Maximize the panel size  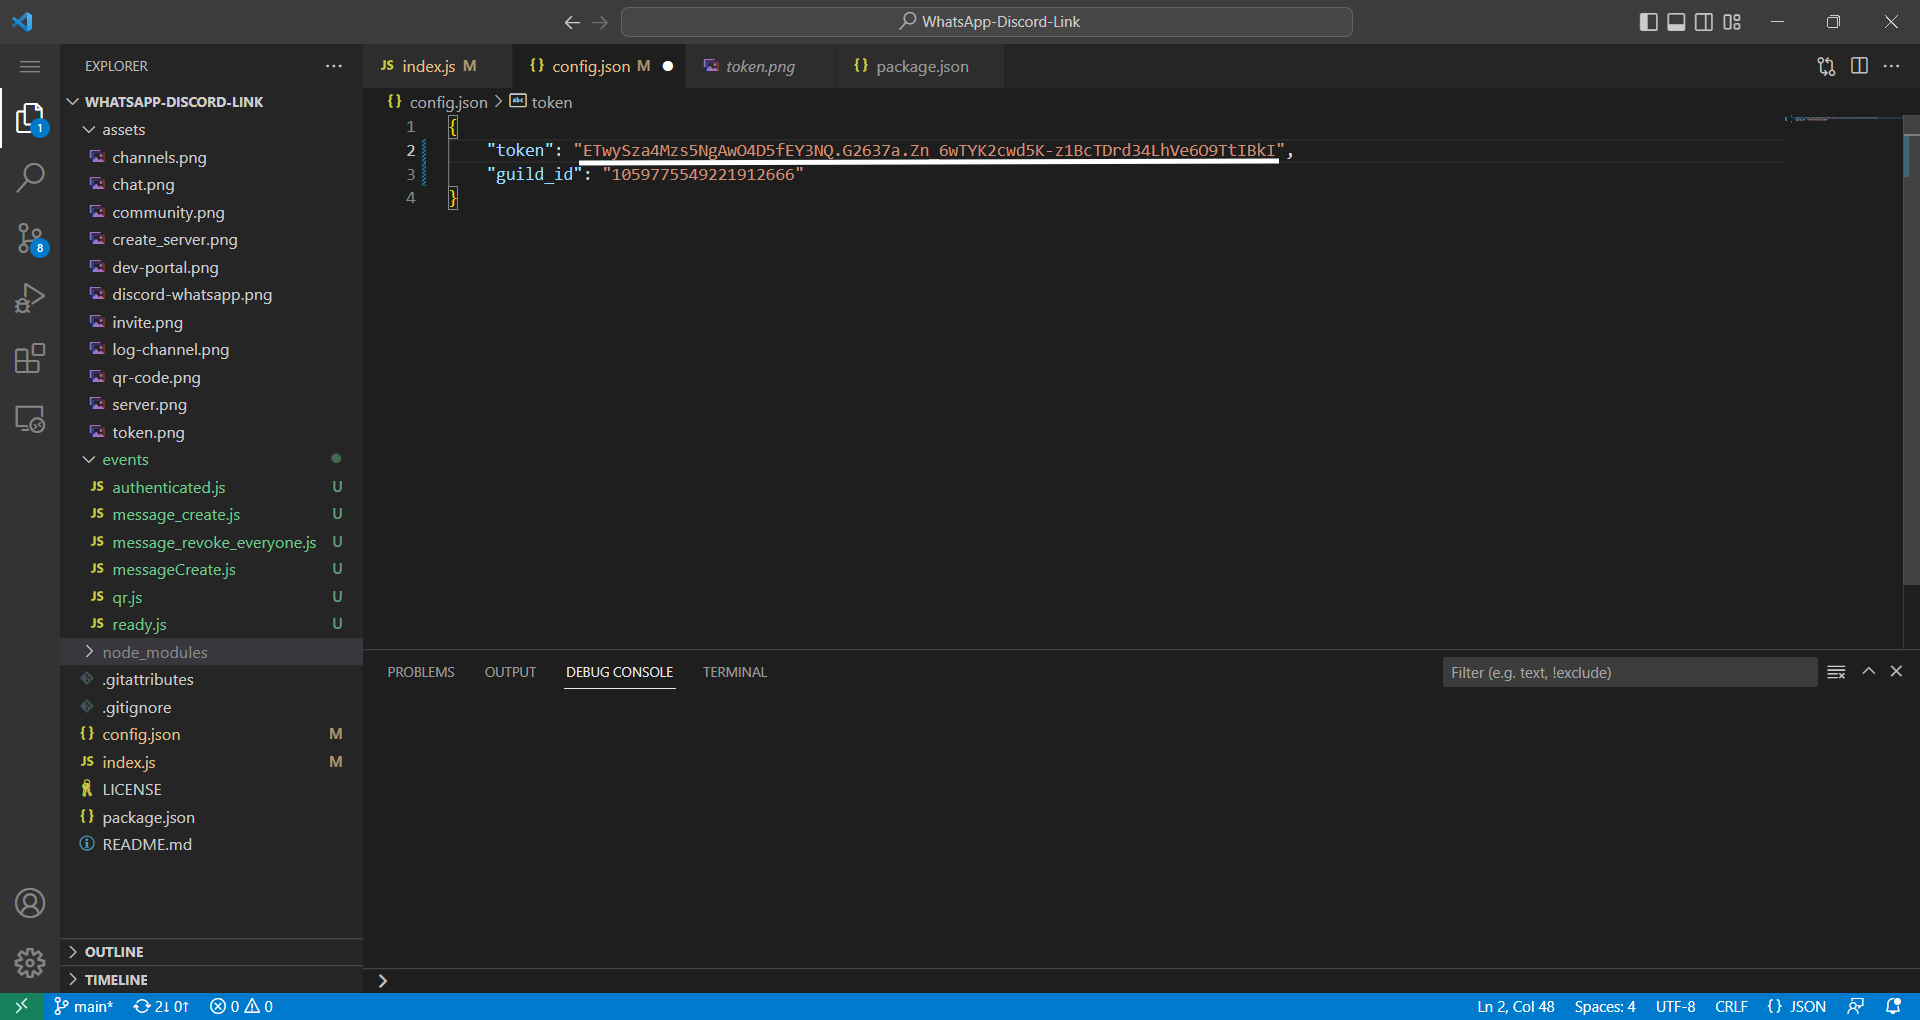point(1868,672)
